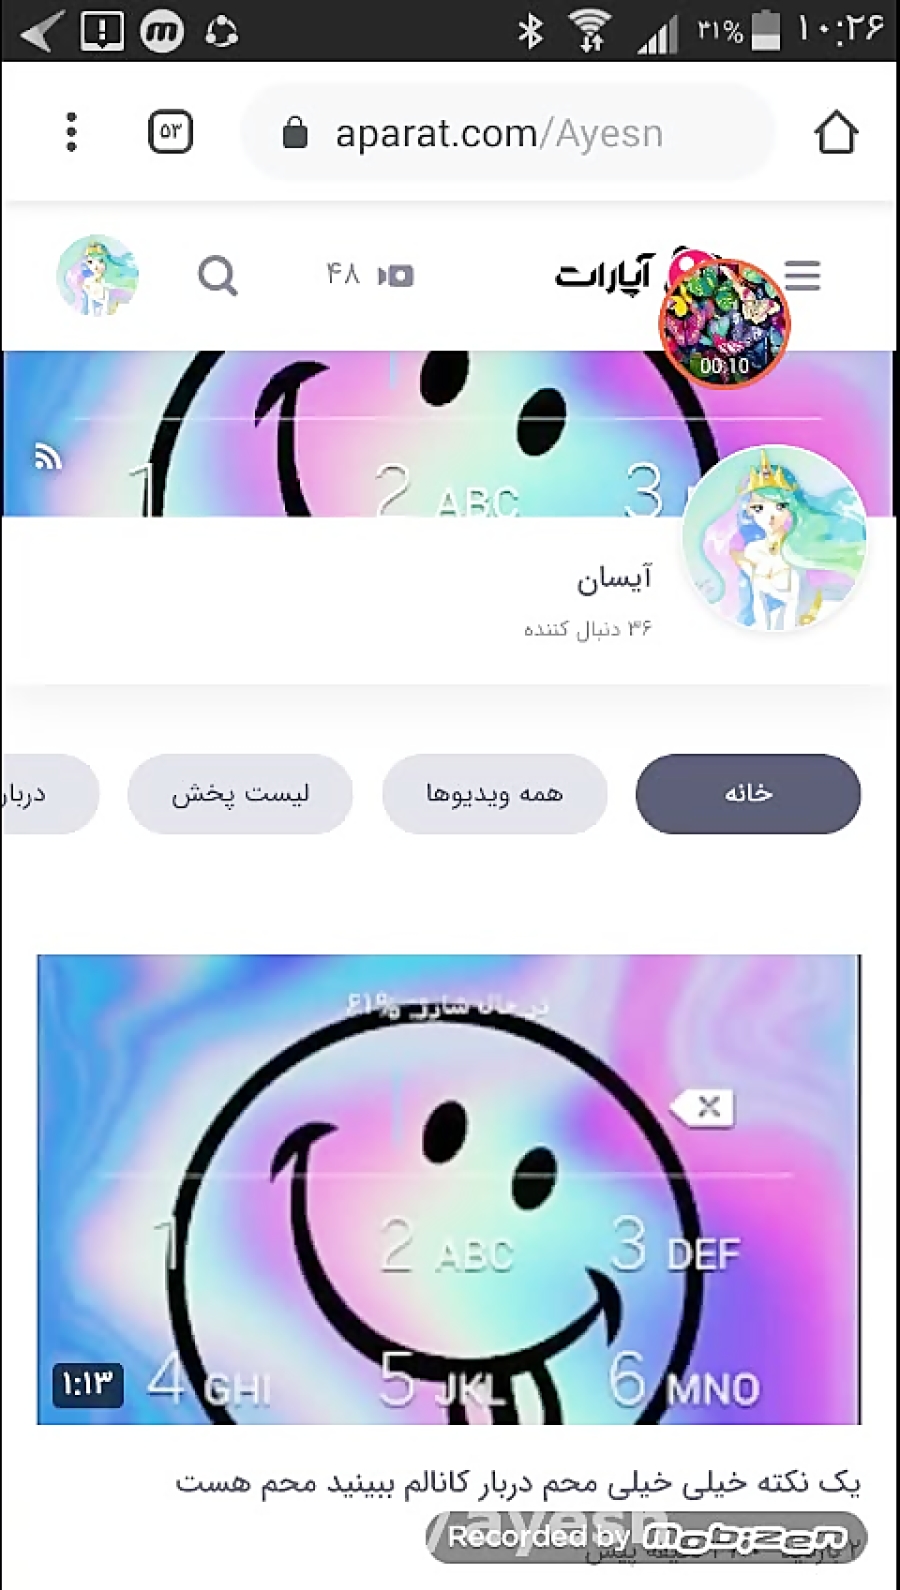Play the smiley face video thumbnail
Viewport: 900px width, 1590px height.
tap(449, 1189)
